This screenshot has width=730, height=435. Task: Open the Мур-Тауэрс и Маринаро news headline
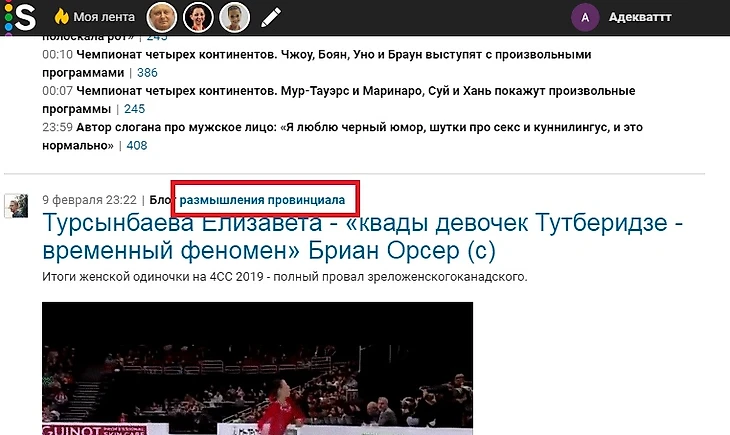(338, 100)
